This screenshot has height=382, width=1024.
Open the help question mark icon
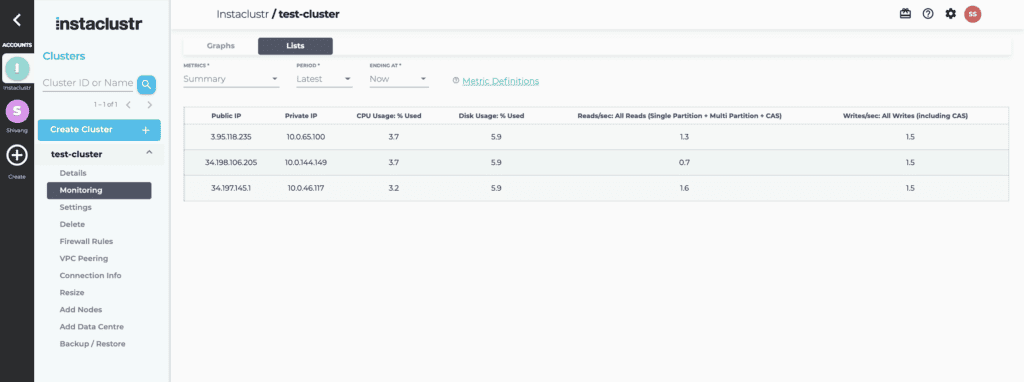click(x=928, y=14)
